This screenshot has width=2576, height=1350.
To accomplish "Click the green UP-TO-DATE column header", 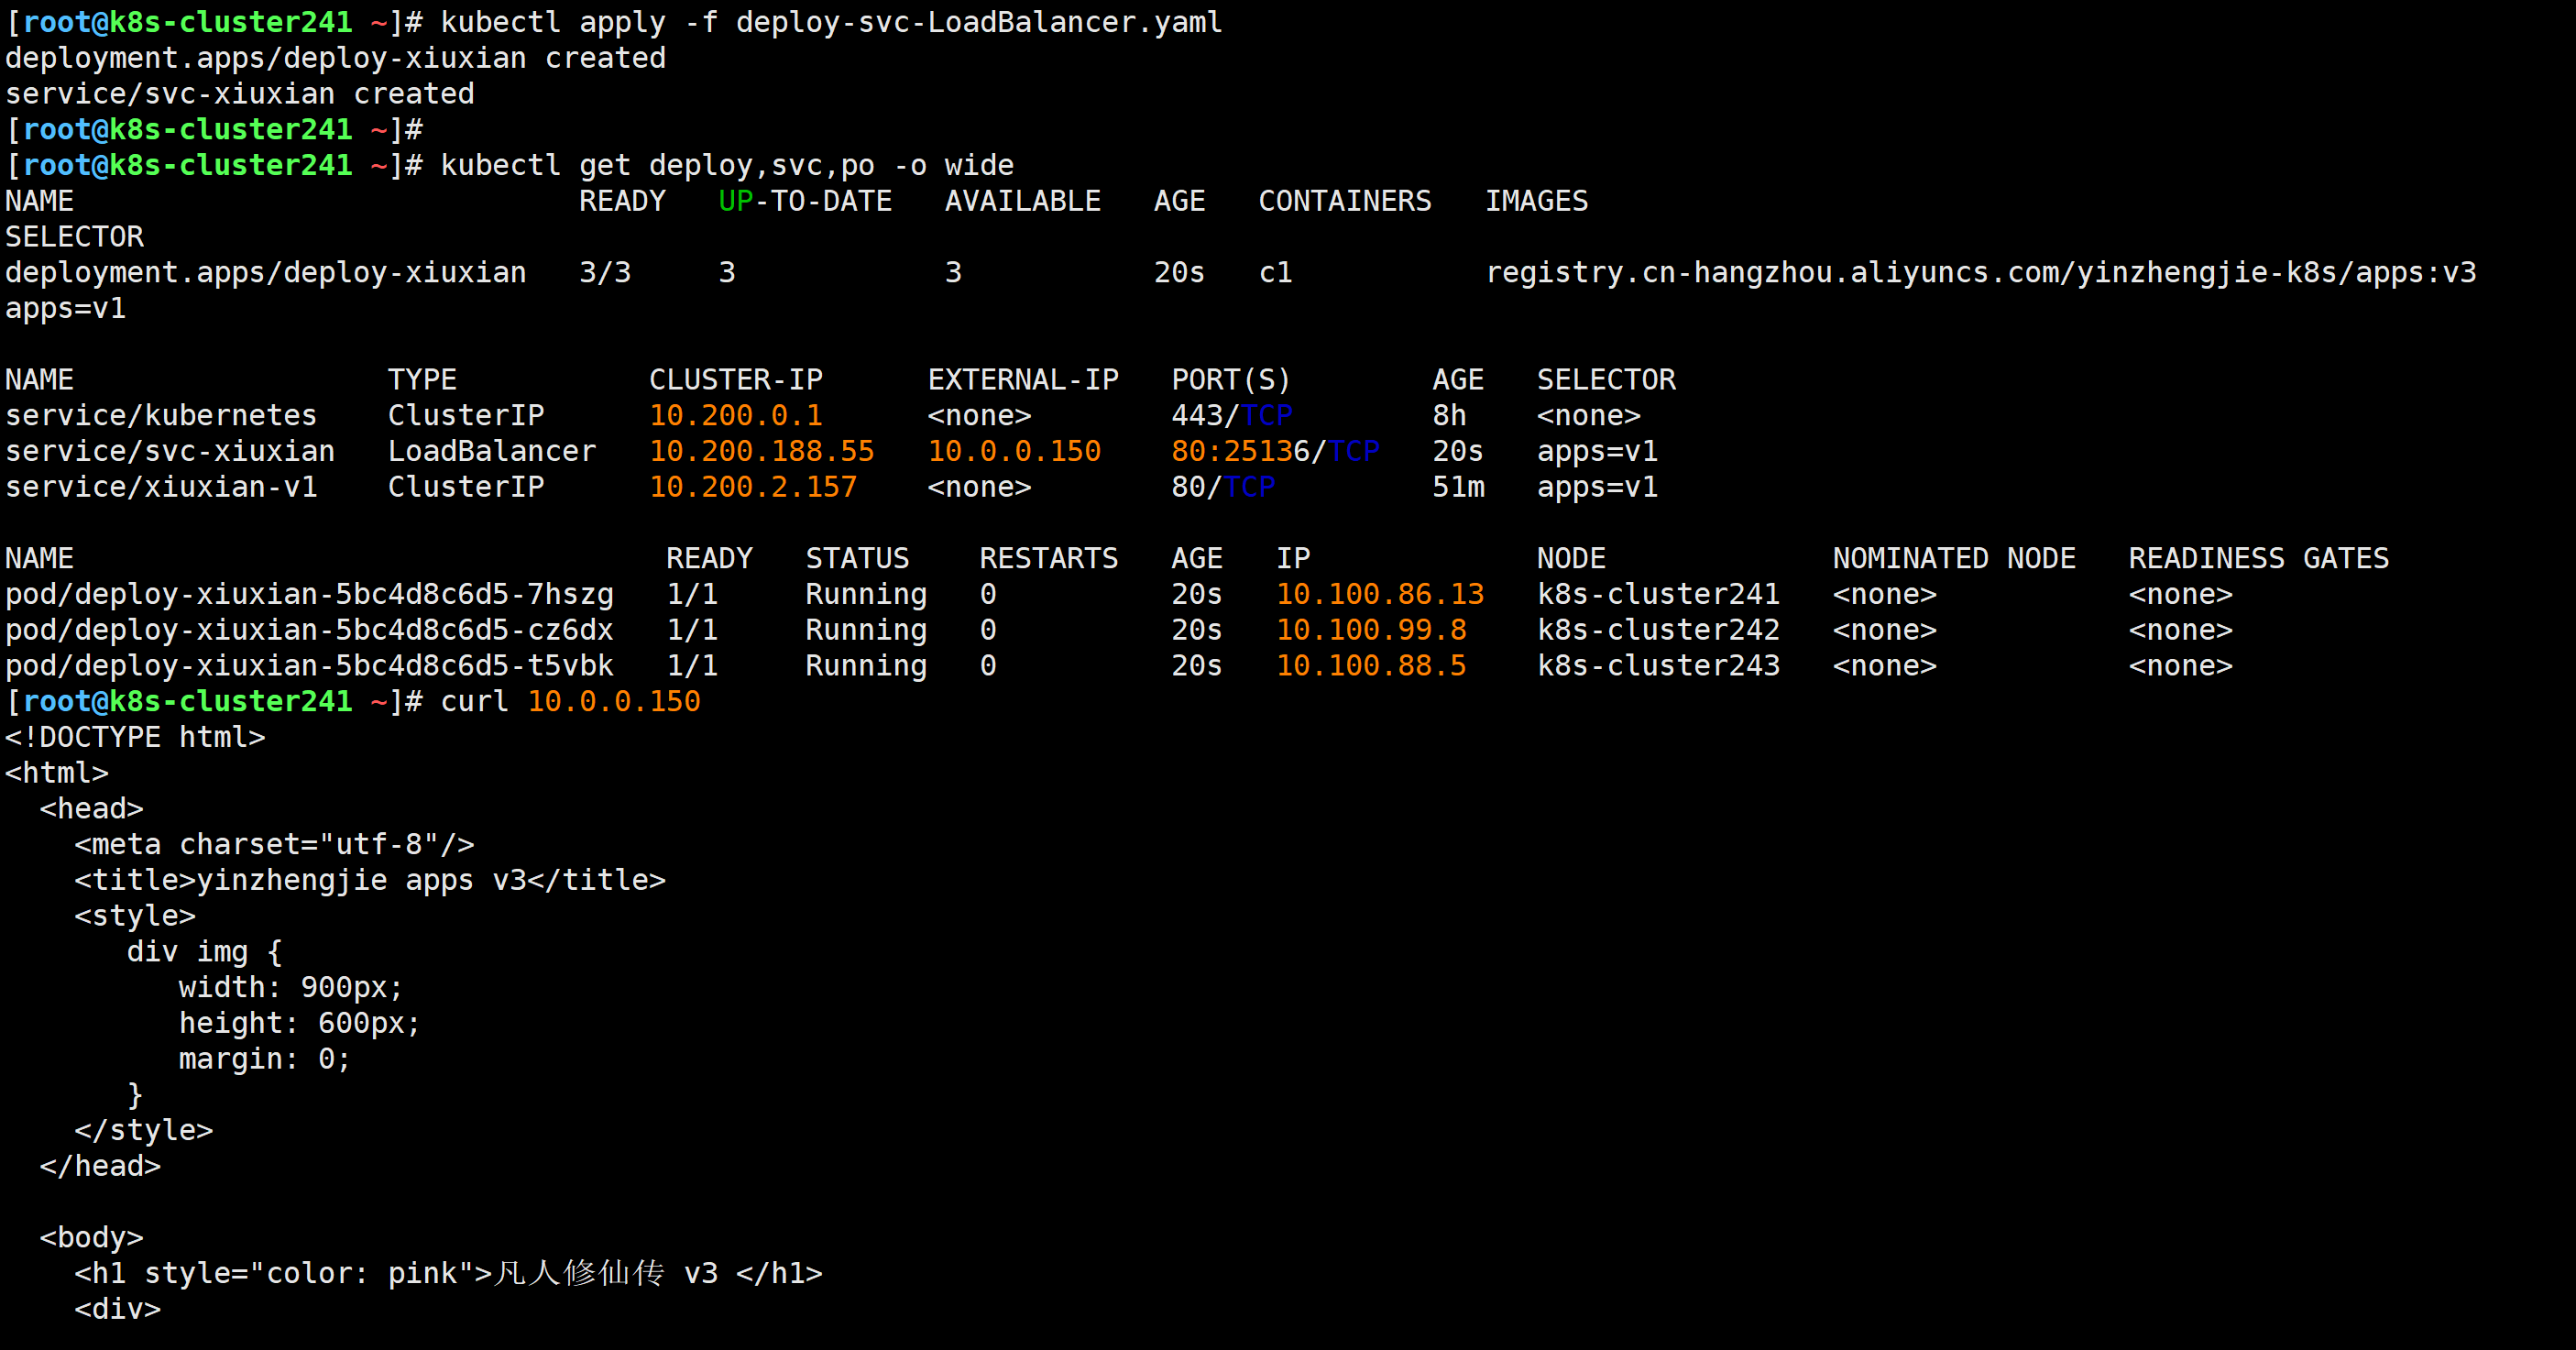I will click(805, 201).
